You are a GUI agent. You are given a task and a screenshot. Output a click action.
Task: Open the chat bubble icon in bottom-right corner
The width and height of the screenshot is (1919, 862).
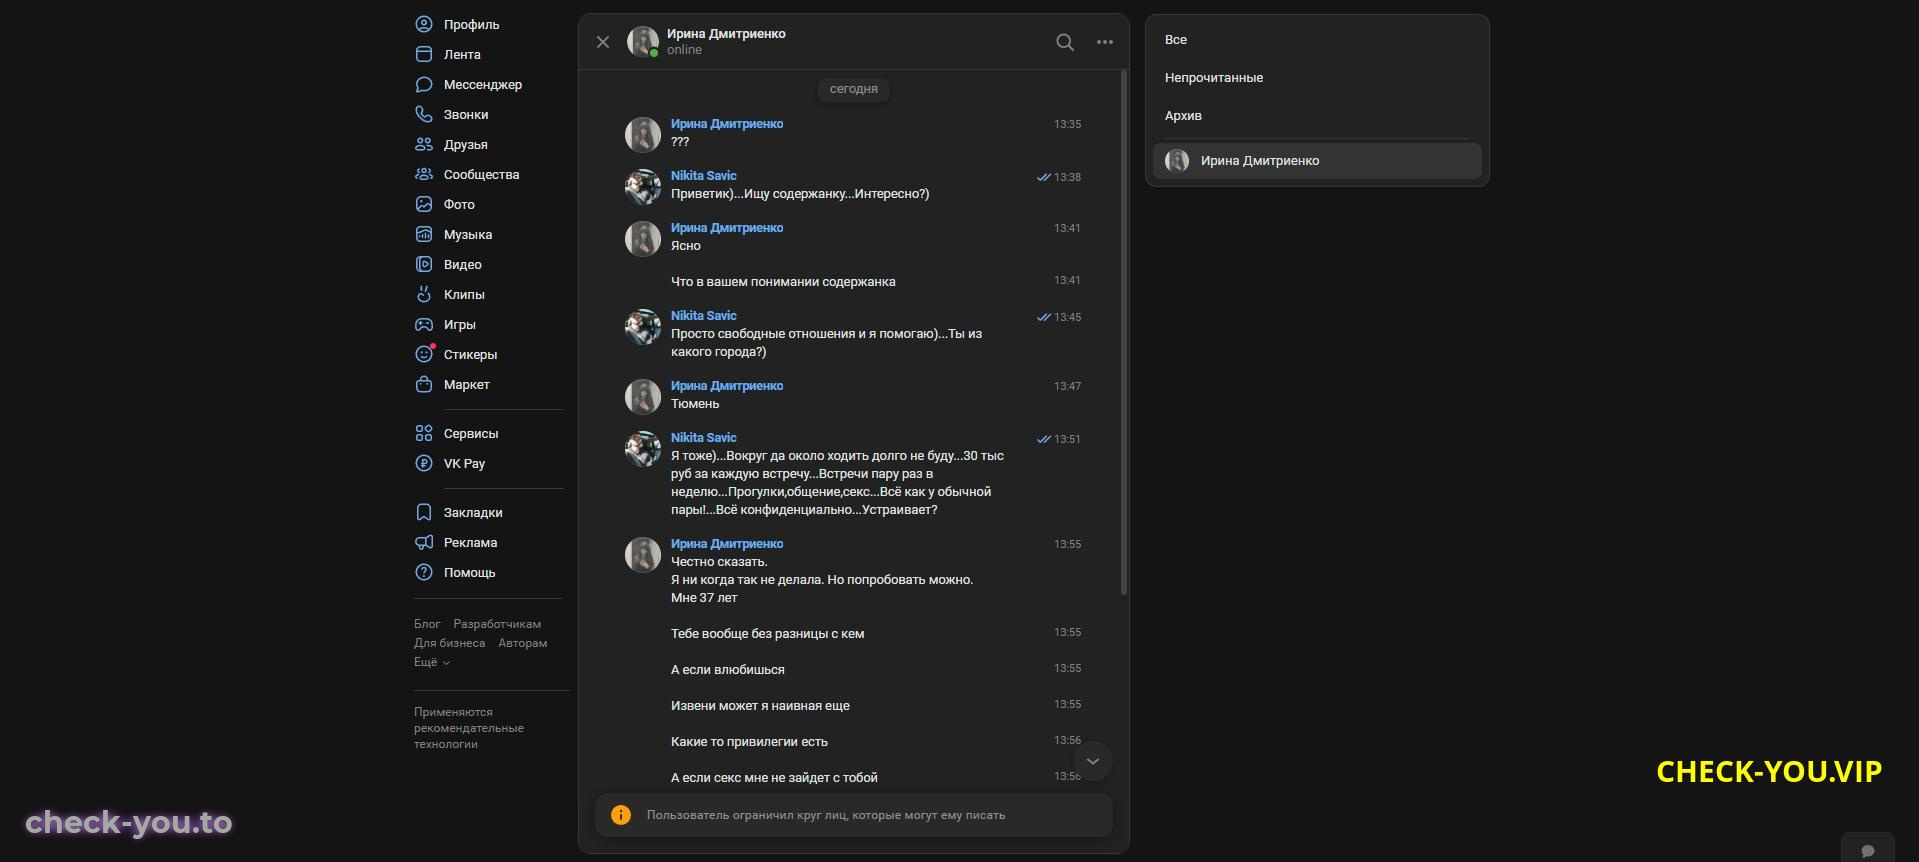click(1868, 850)
